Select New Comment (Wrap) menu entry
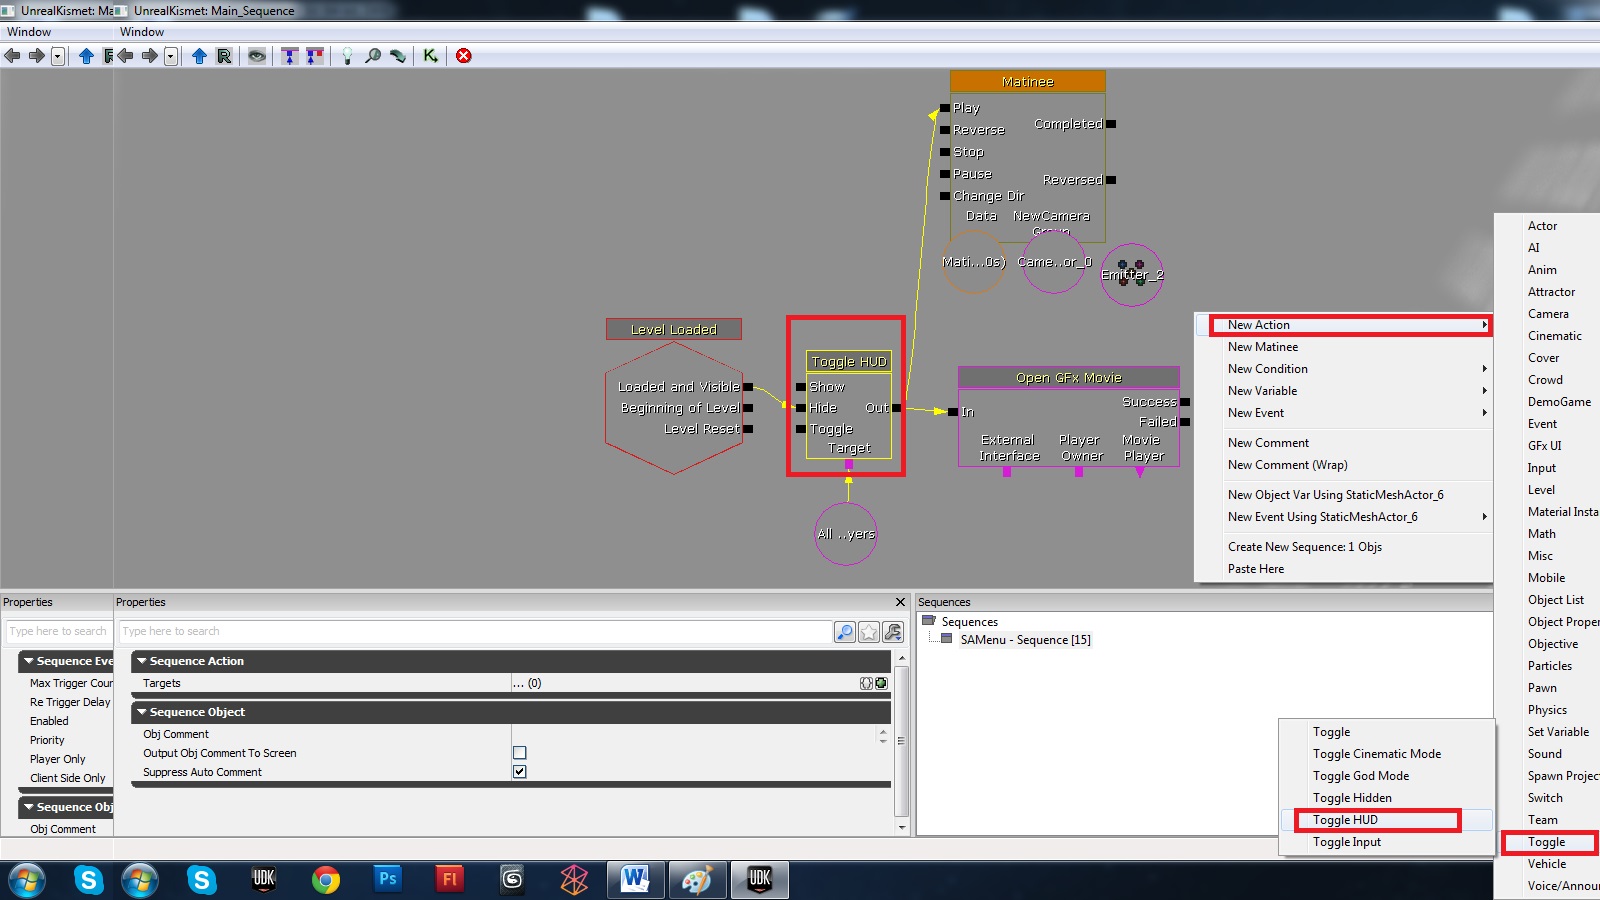This screenshot has height=900, width=1600. (1344, 465)
